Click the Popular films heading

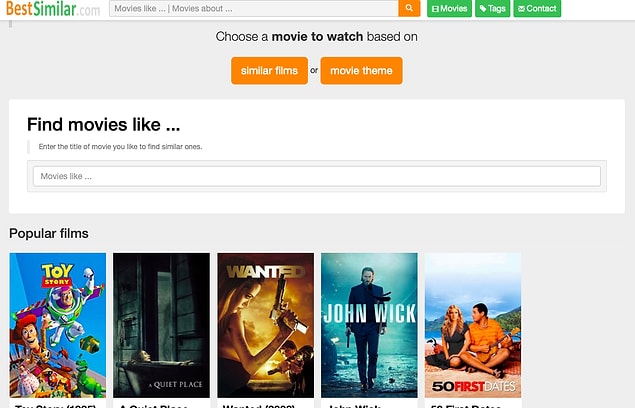pyautogui.click(x=49, y=233)
